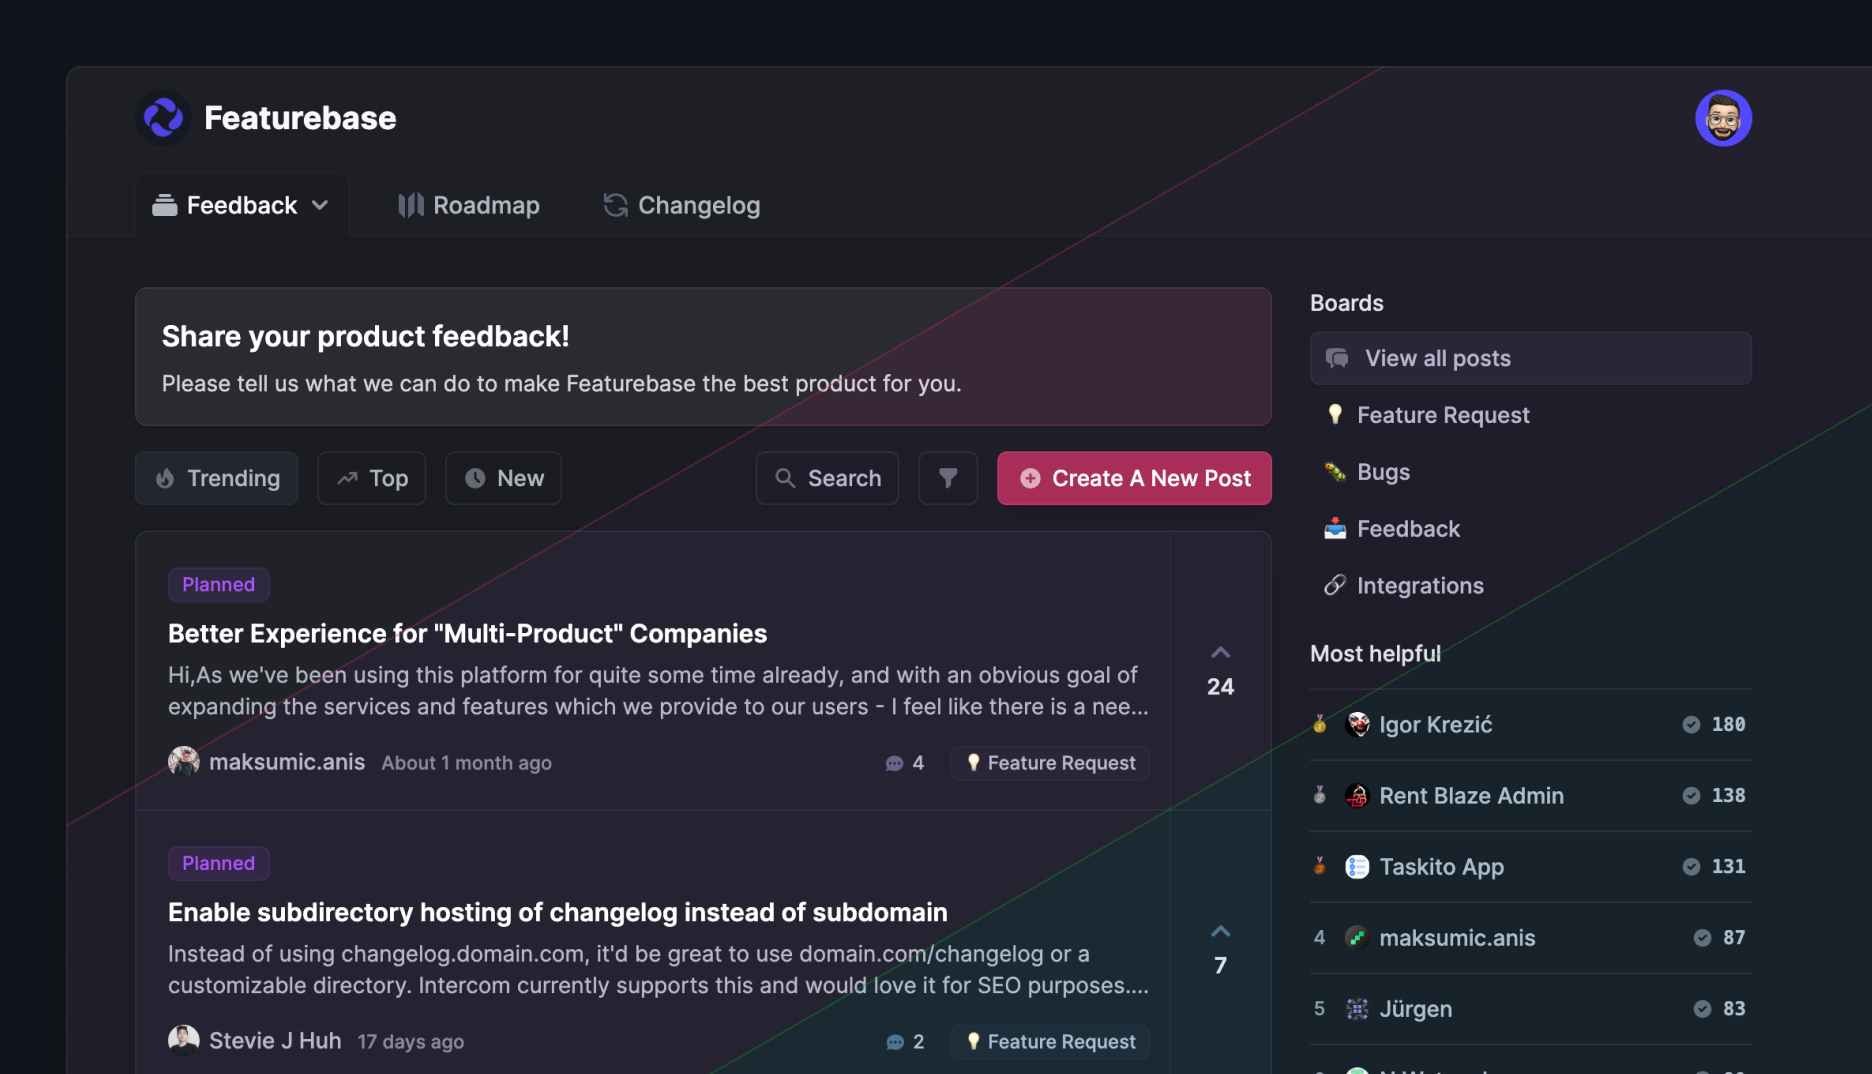1872x1074 pixels.
Task: Click Igor Krezić's avatar icon
Action: pos(1357,724)
